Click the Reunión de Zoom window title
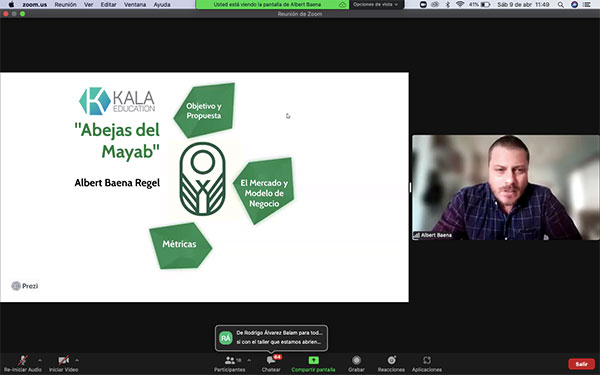The width and height of the screenshot is (600, 375). [x=300, y=14]
